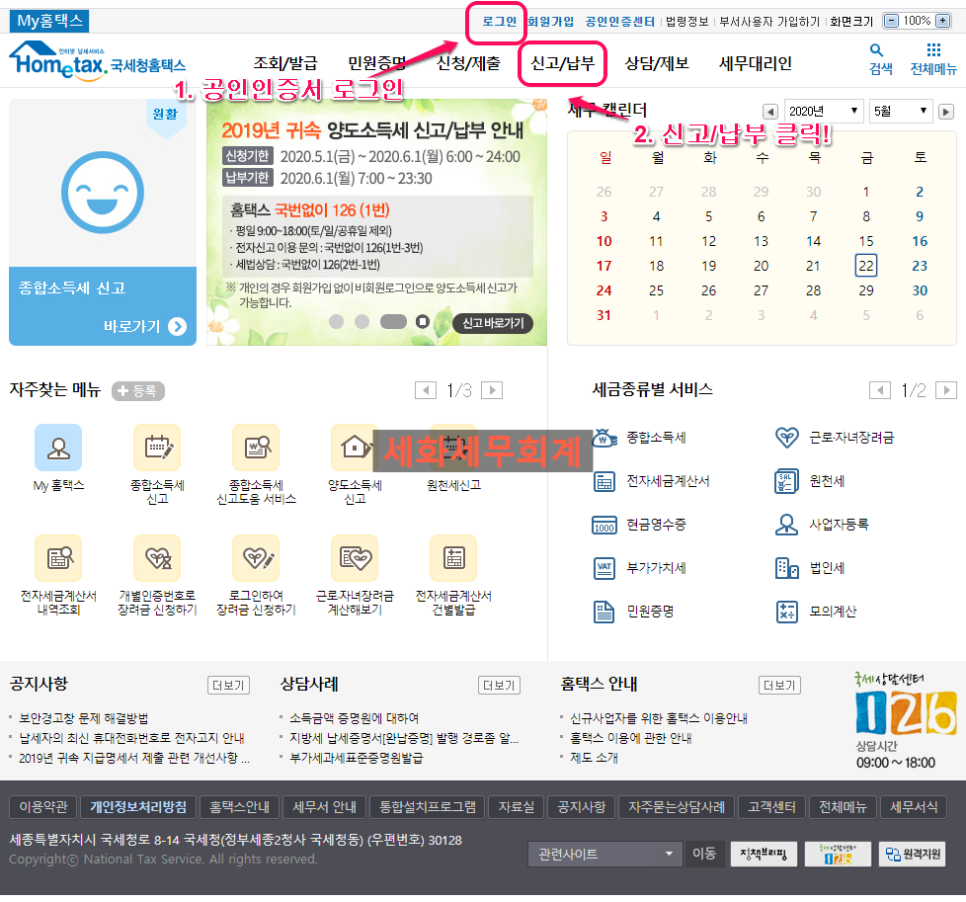Increase screen size with plus icon
The height and width of the screenshot is (902, 966).
tap(943, 21)
